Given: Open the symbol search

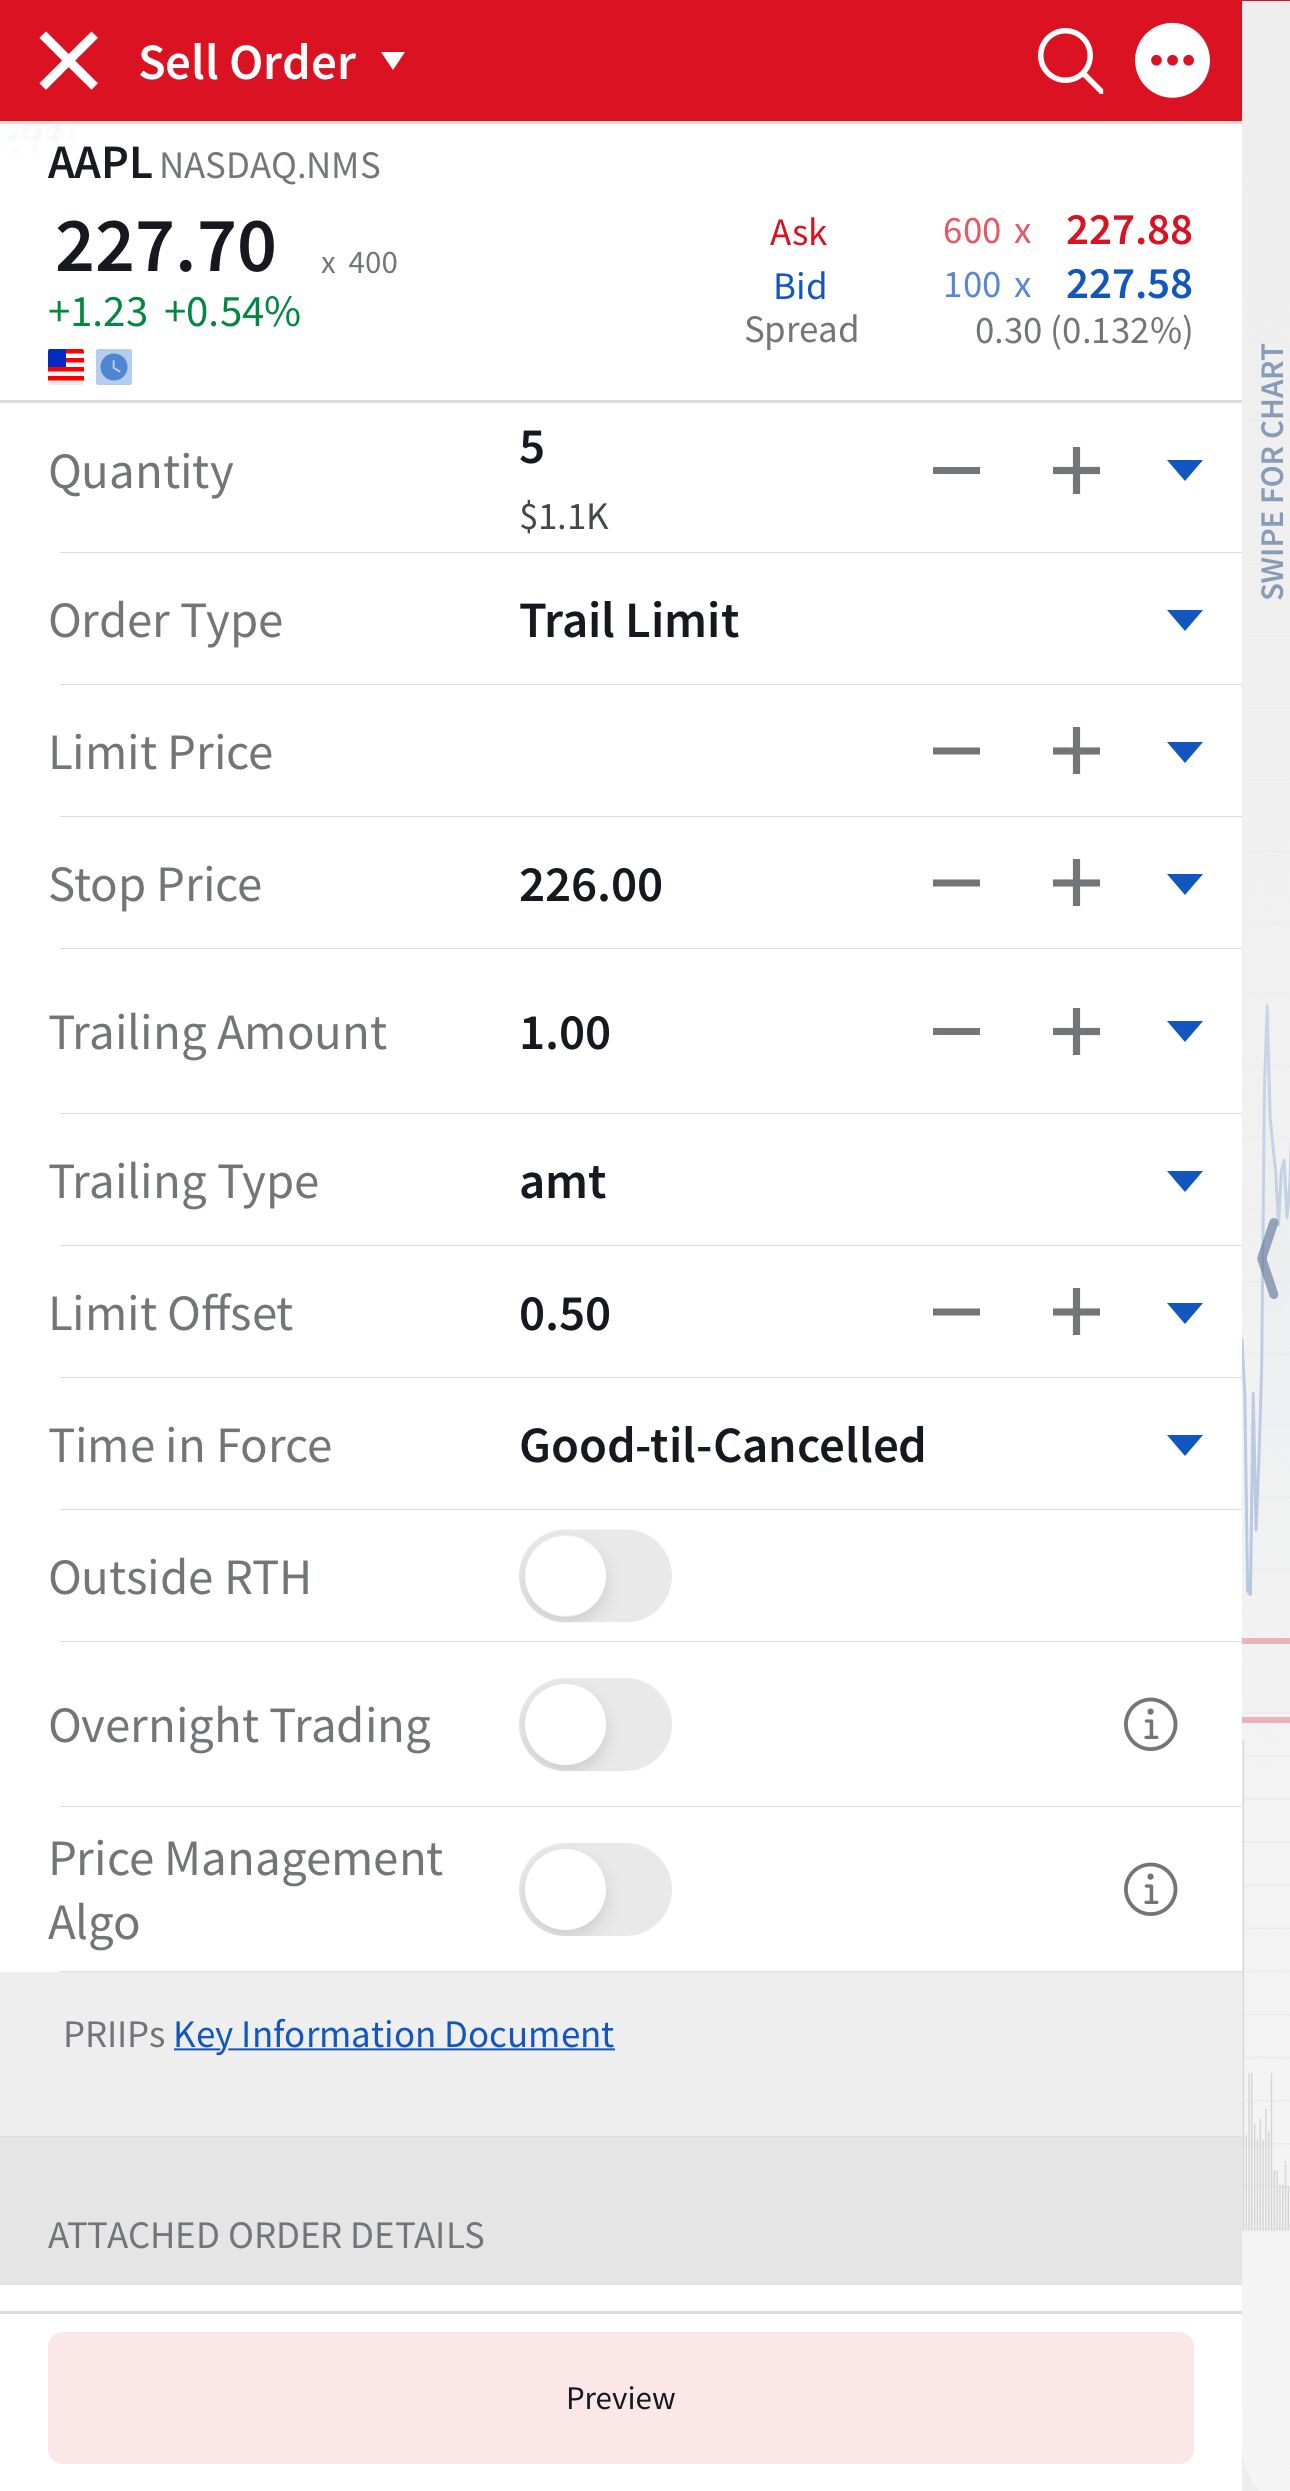Looking at the screenshot, I should click(x=1070, y=61).
